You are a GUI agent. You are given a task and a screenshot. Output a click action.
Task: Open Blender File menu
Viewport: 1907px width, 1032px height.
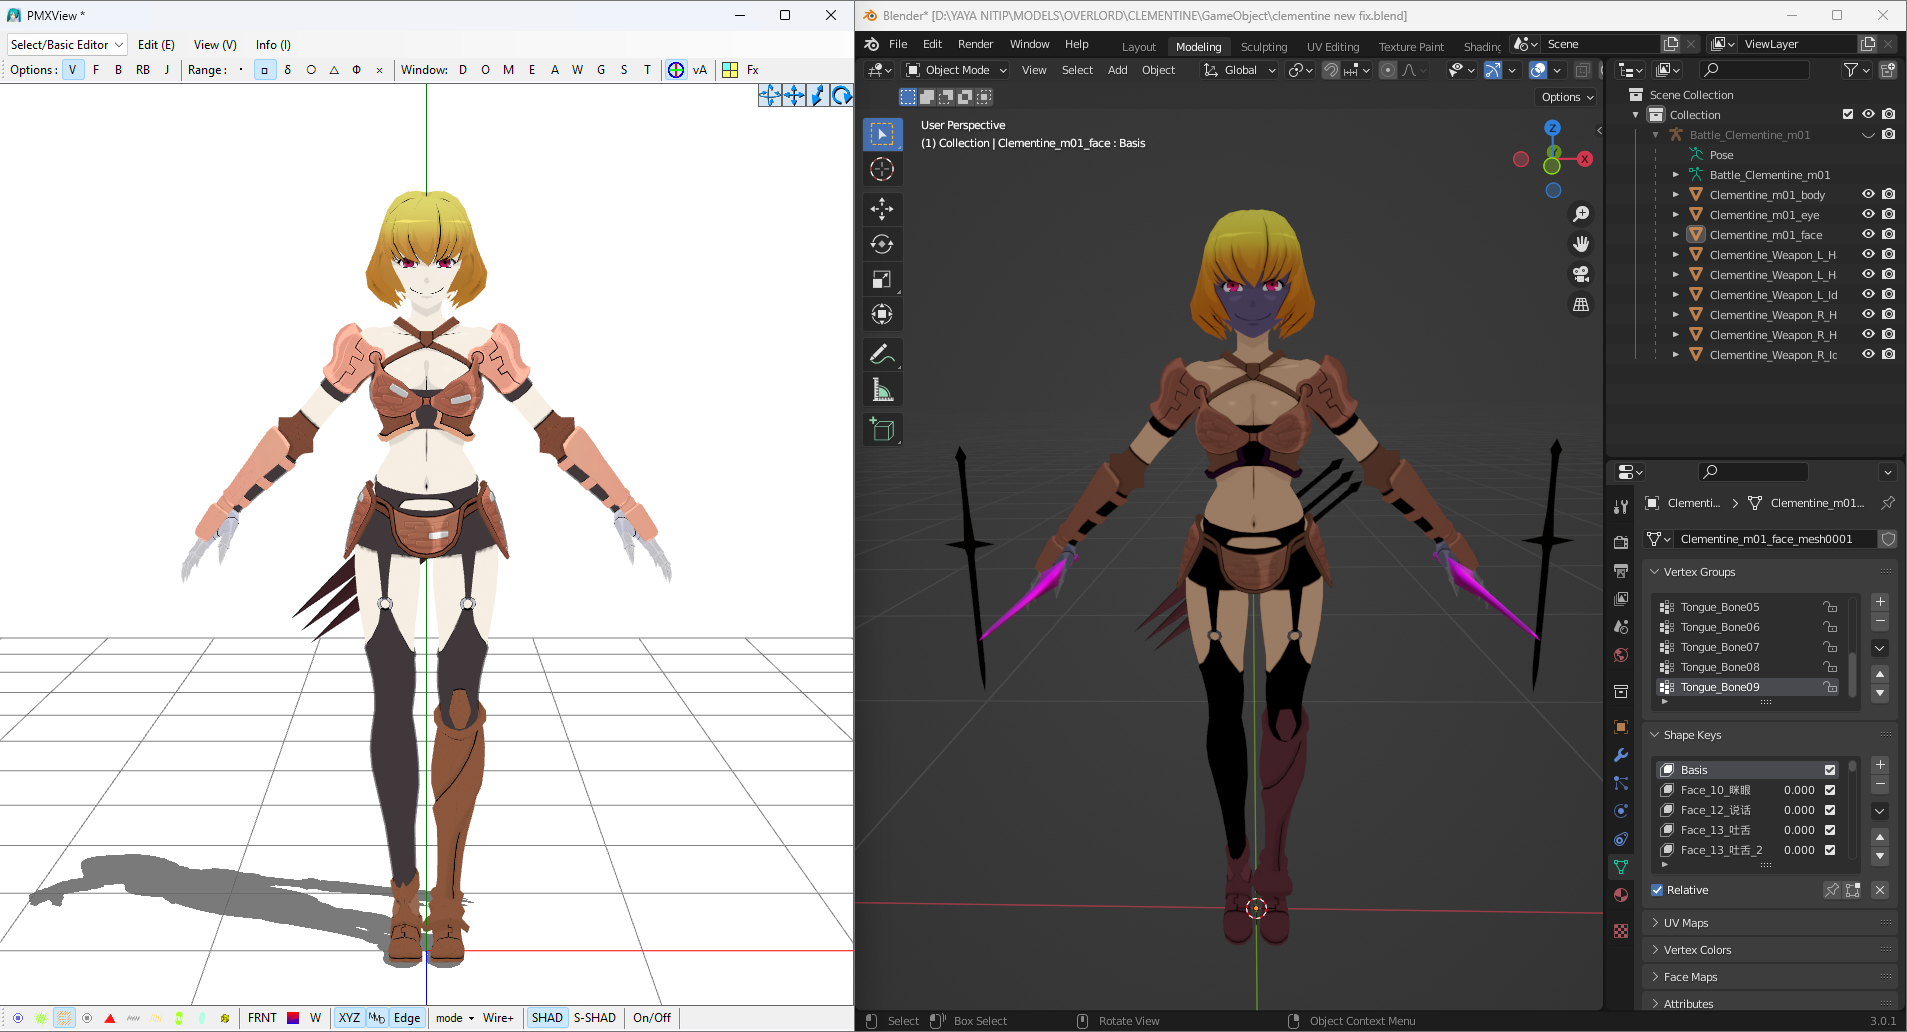click(x=898, y=44)
